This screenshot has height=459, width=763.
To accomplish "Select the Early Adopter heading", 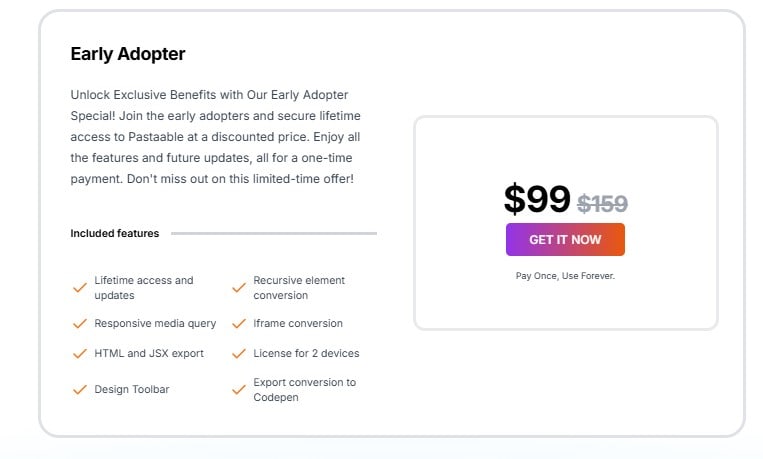I will coord(127,54).
